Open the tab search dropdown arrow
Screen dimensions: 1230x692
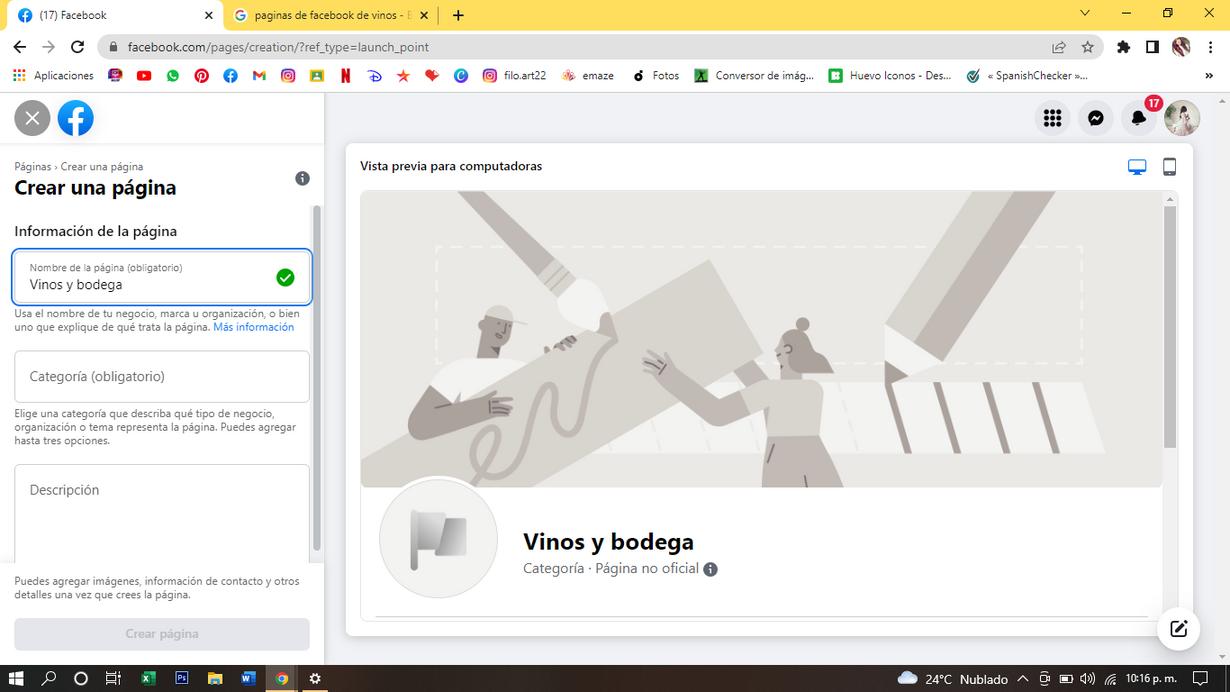(1085, 14)
